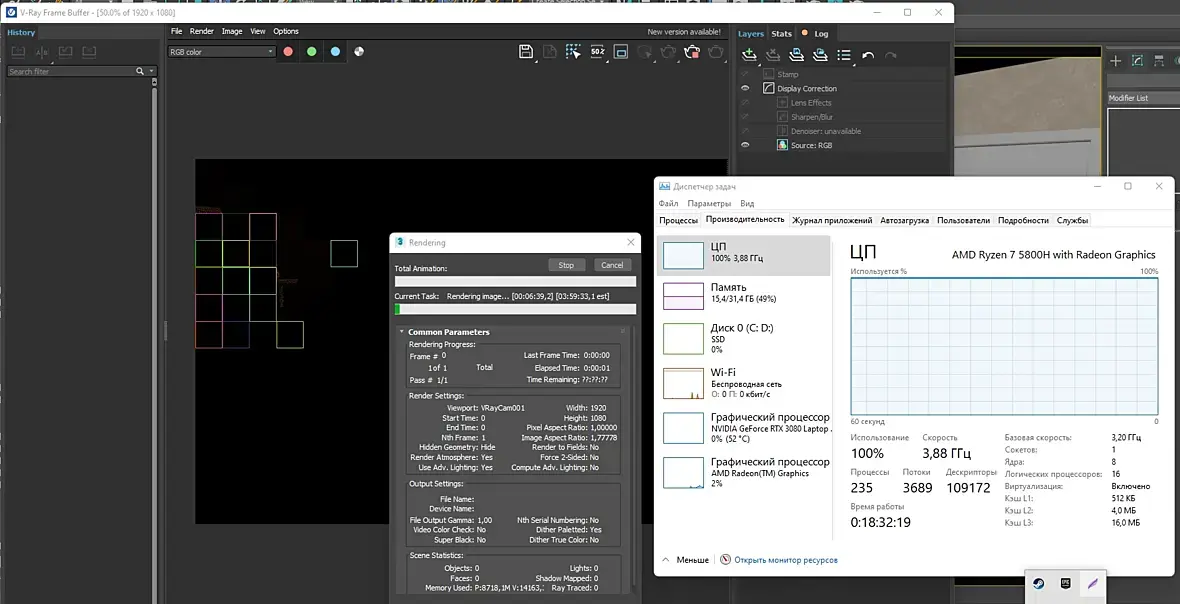The height and width of the screenshot is (604, 1180).
Task: Click the undo arrow in Layers toolbar
Action: (868, 56)
